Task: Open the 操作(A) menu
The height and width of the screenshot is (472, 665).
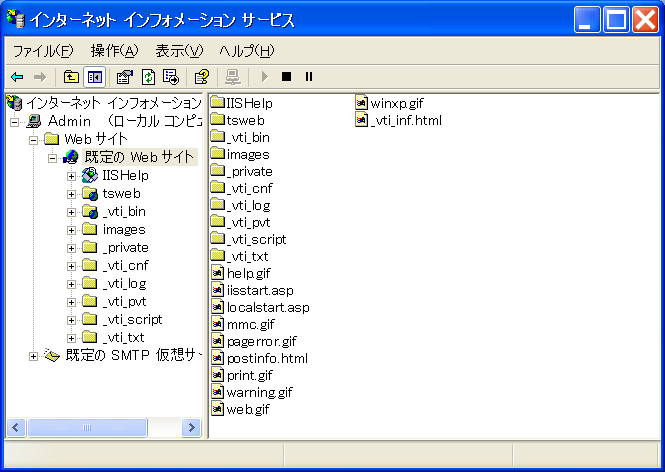Action: (115, 50)
